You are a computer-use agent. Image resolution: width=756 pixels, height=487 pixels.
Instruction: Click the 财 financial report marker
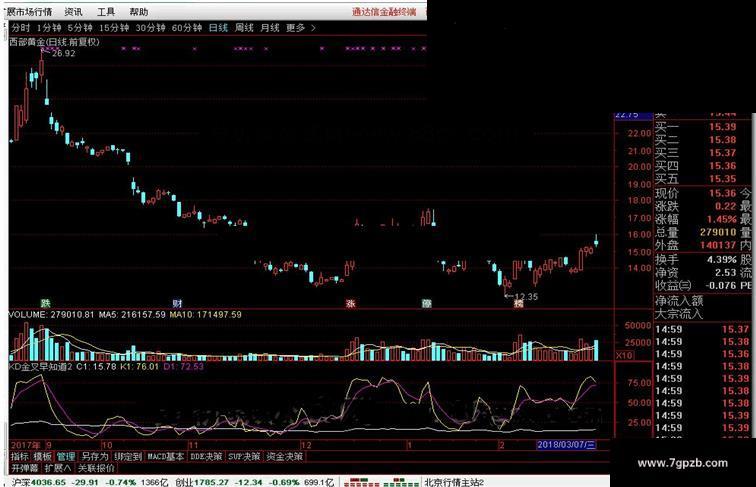coord(177,303)
